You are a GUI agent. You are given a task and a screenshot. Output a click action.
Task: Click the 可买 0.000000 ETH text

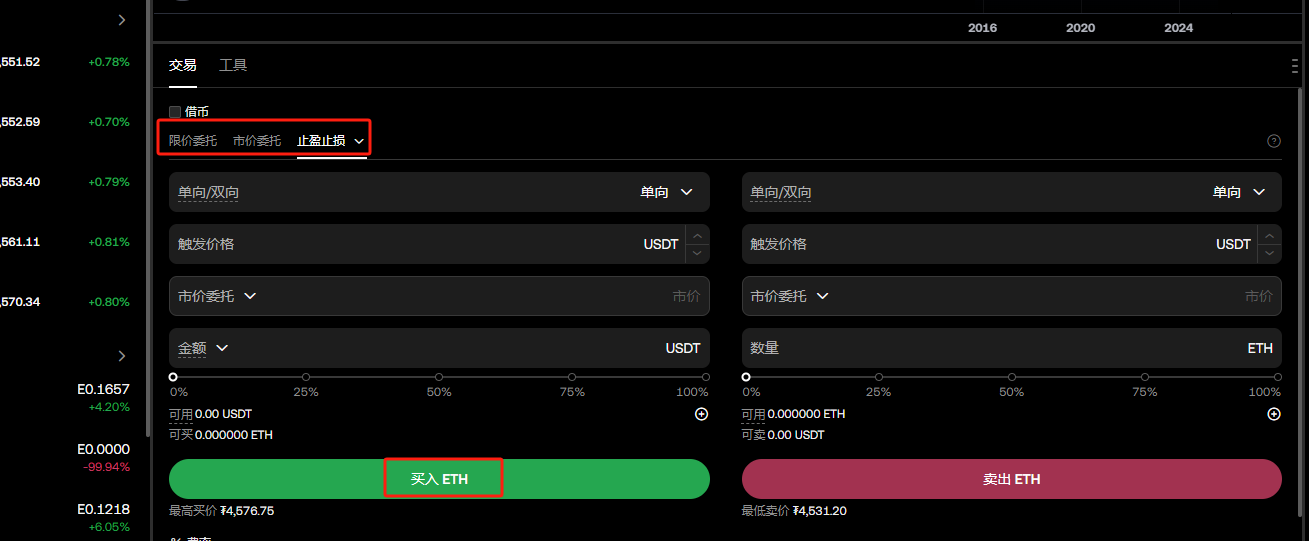click(221, 435)
